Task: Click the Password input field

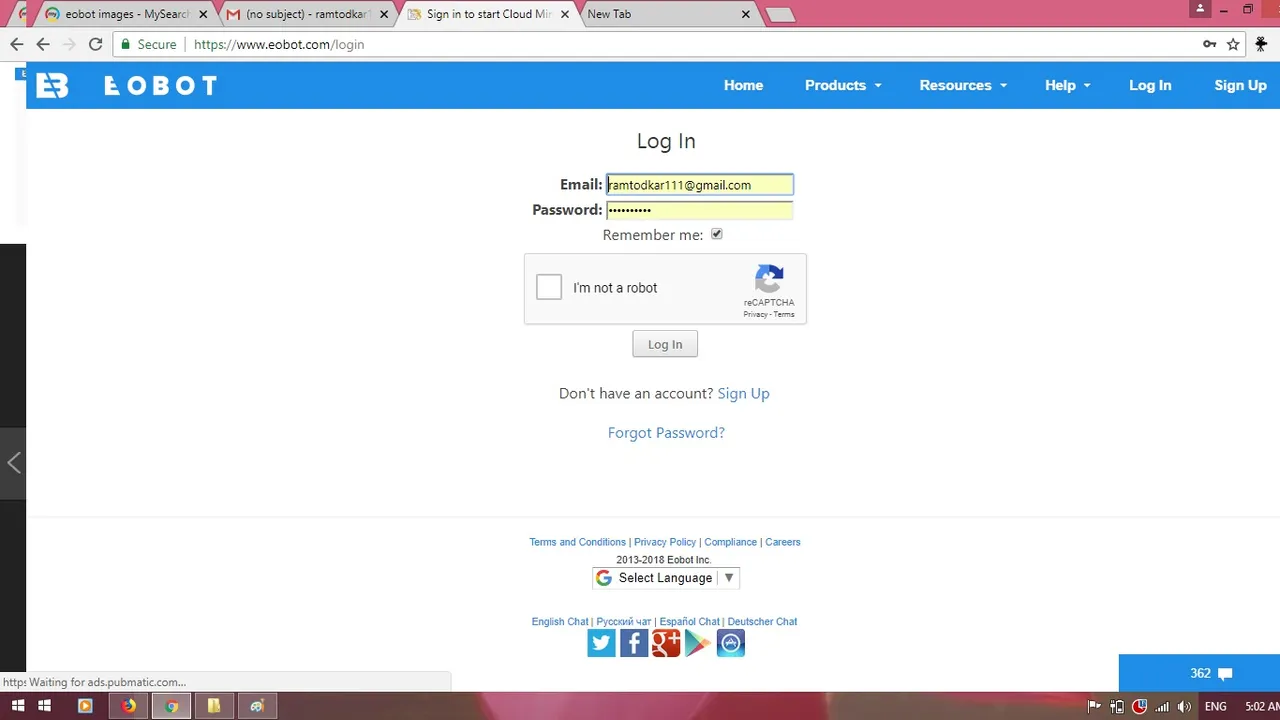Action: pos(700,210)
